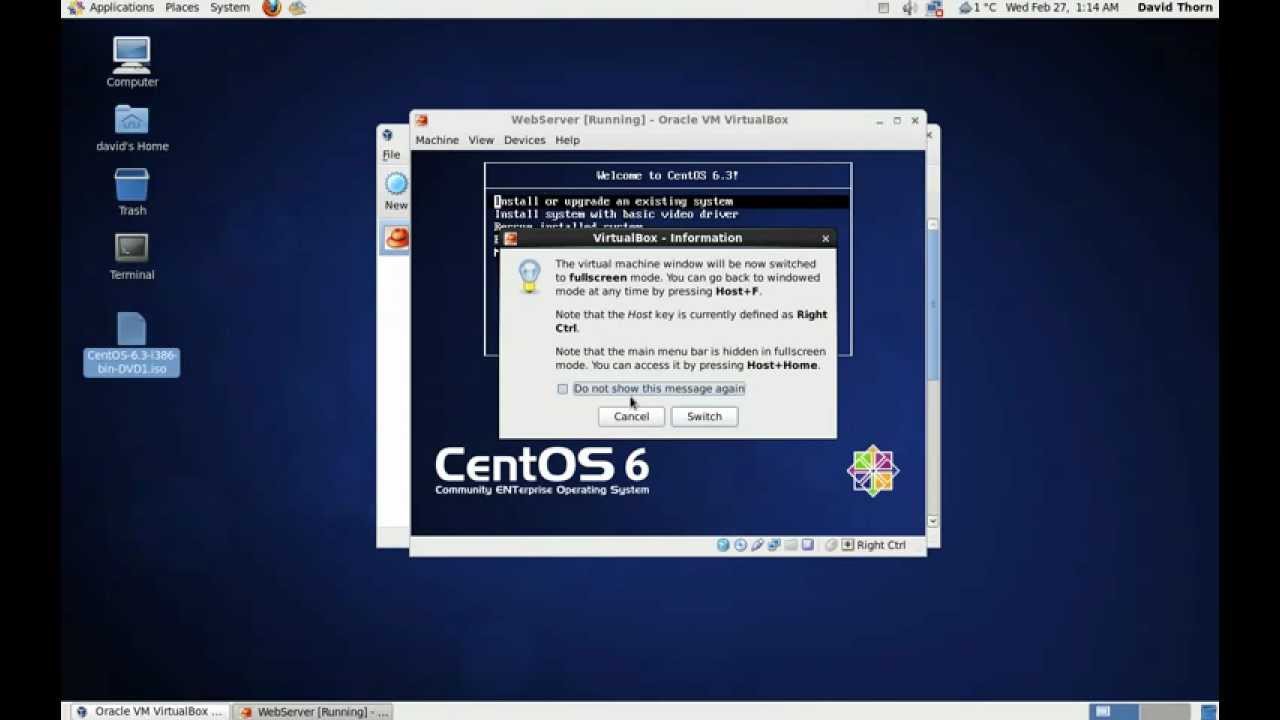Open the System menu in top panel

(230, 8)
